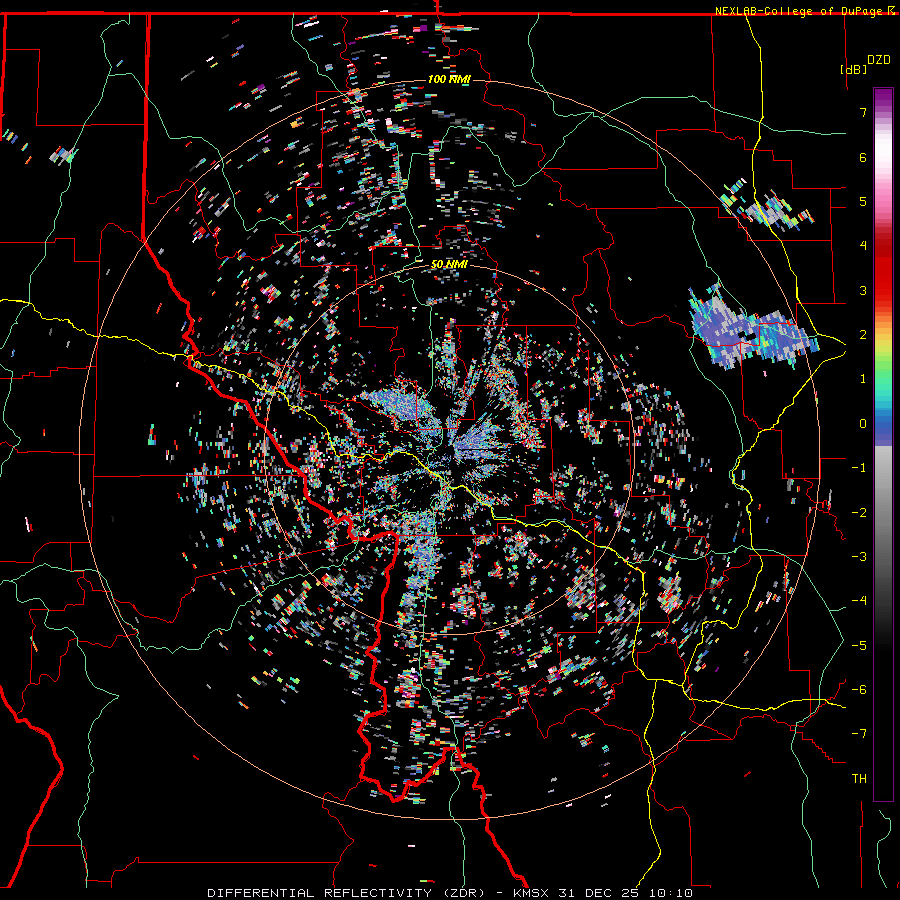Click the legend value 0 tick label
The width and height of the screenshot is (900, 900).
863,424
